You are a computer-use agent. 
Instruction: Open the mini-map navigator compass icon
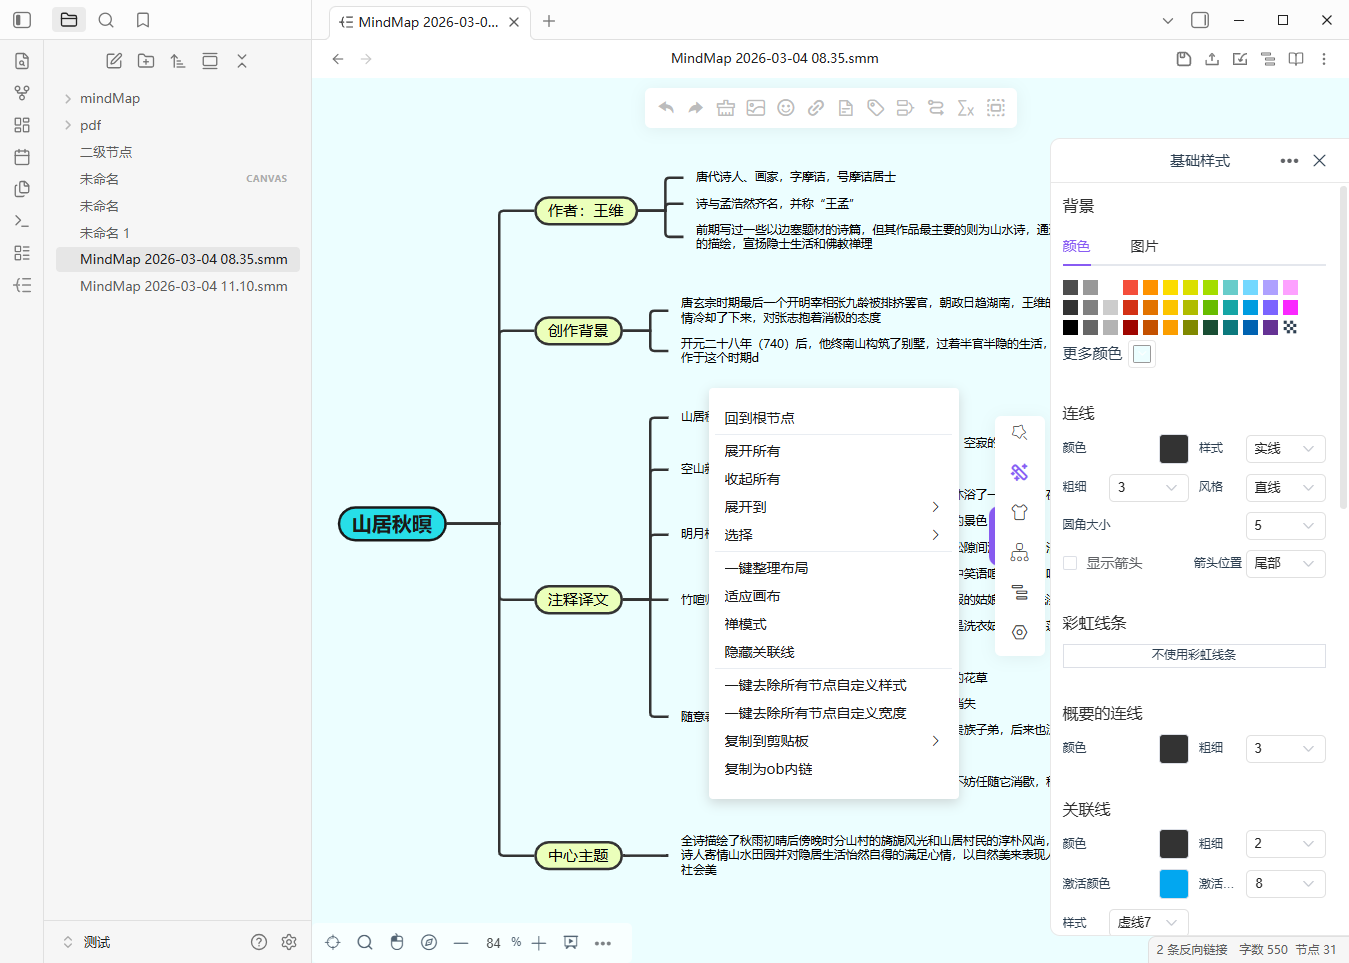(x=429, y=942)
